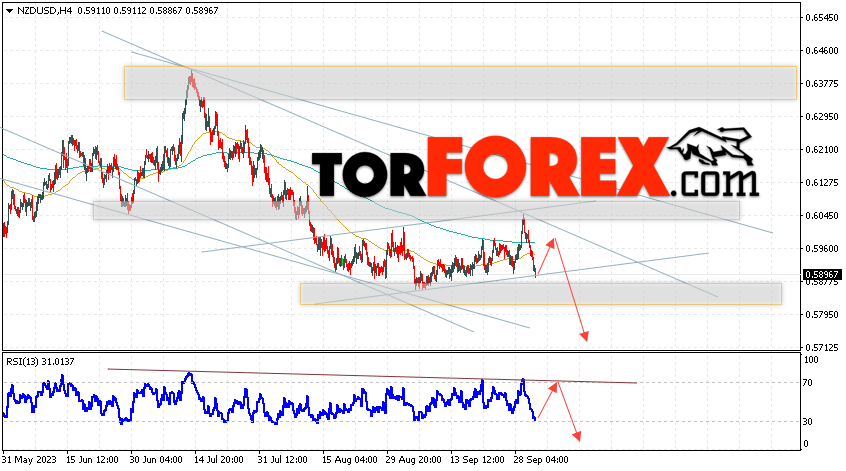Click the NZDUSD,H4 symbol title text
The width and height of the screenshot is (846, 471).
tap(44, 11)
